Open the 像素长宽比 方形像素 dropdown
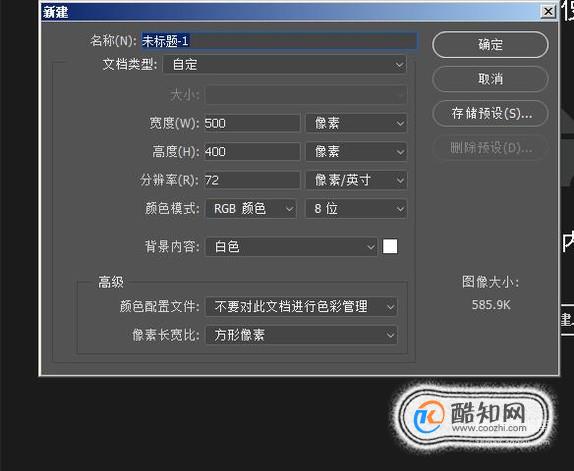574x471 pixels. click(301, 335)
